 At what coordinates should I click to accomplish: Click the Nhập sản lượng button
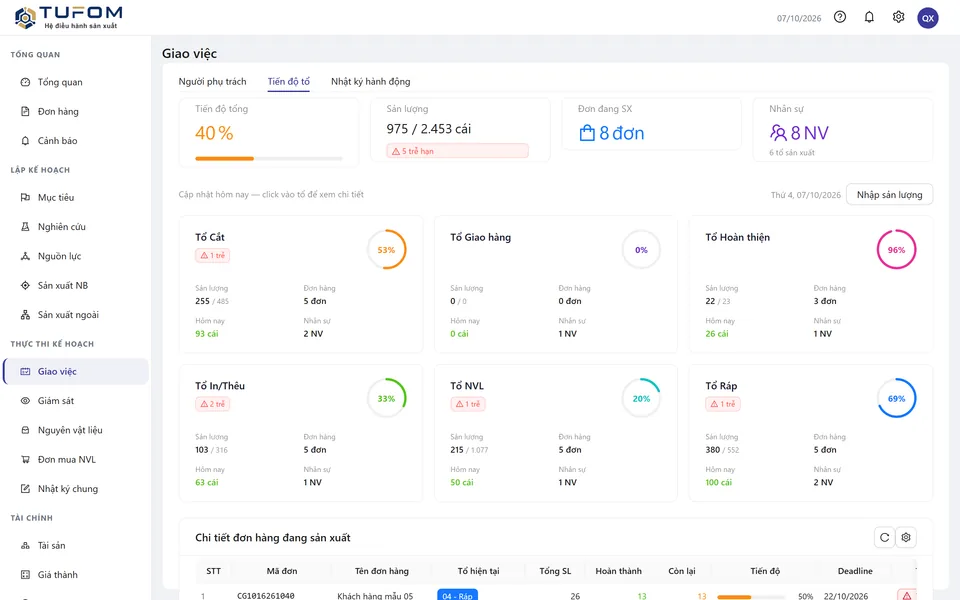point(889,195)
